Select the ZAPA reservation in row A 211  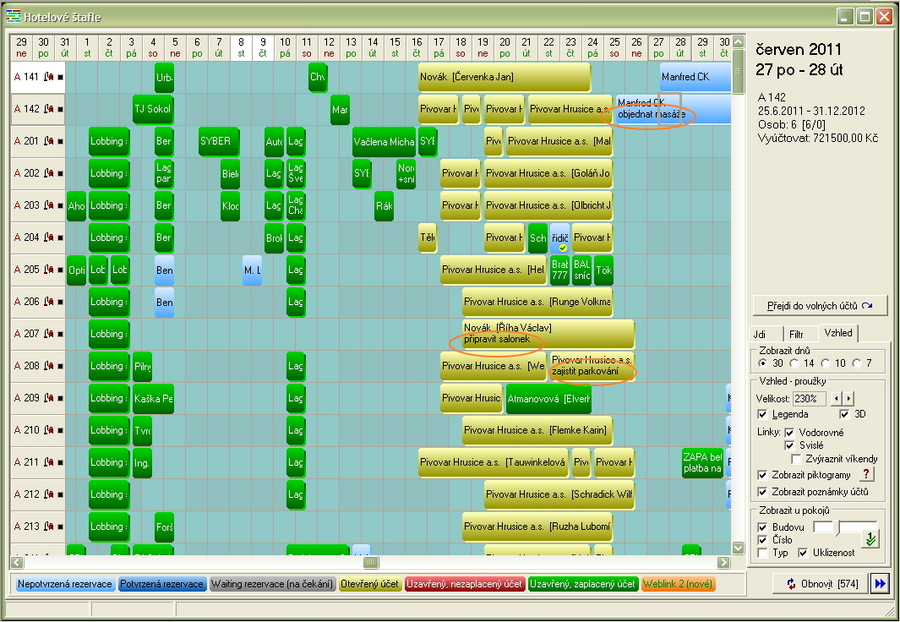pyautogui.click(x=703, y=462)
